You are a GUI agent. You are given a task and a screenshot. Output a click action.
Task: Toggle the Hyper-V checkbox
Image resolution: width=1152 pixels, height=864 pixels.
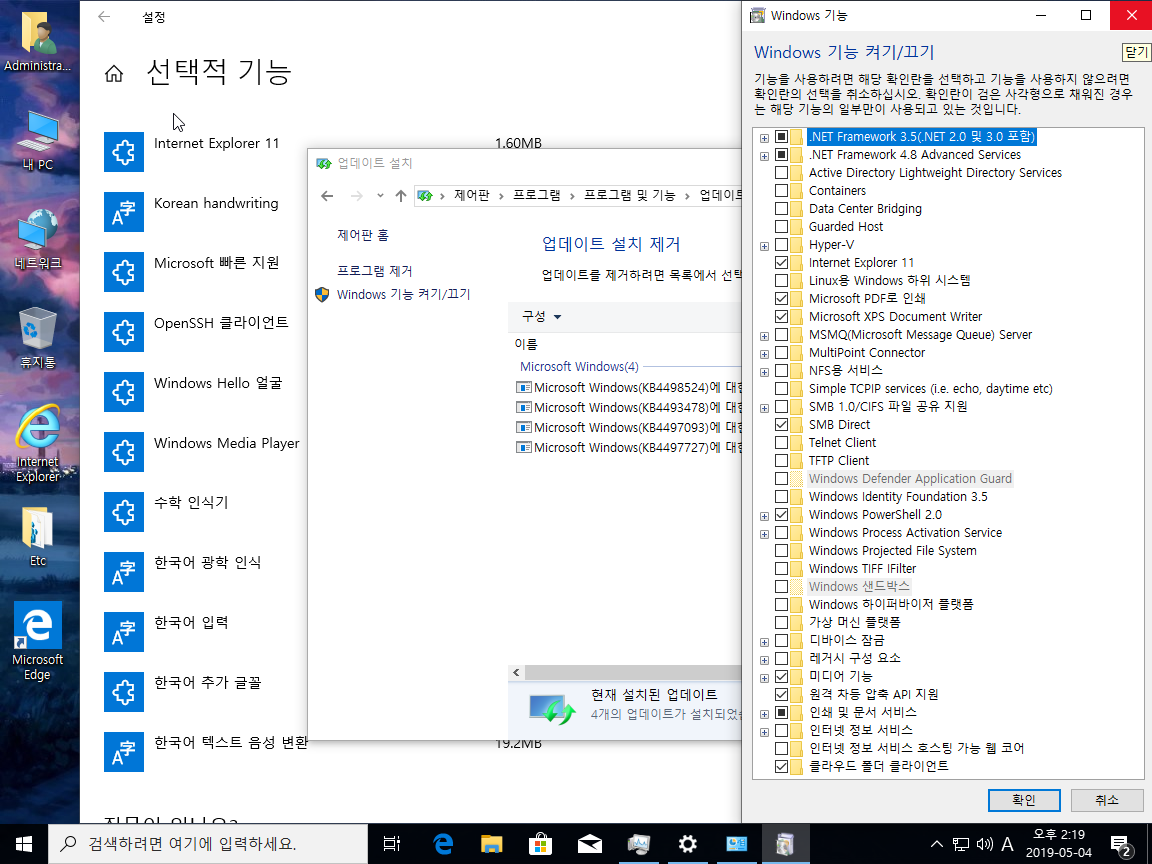click(x=782, y=245)
